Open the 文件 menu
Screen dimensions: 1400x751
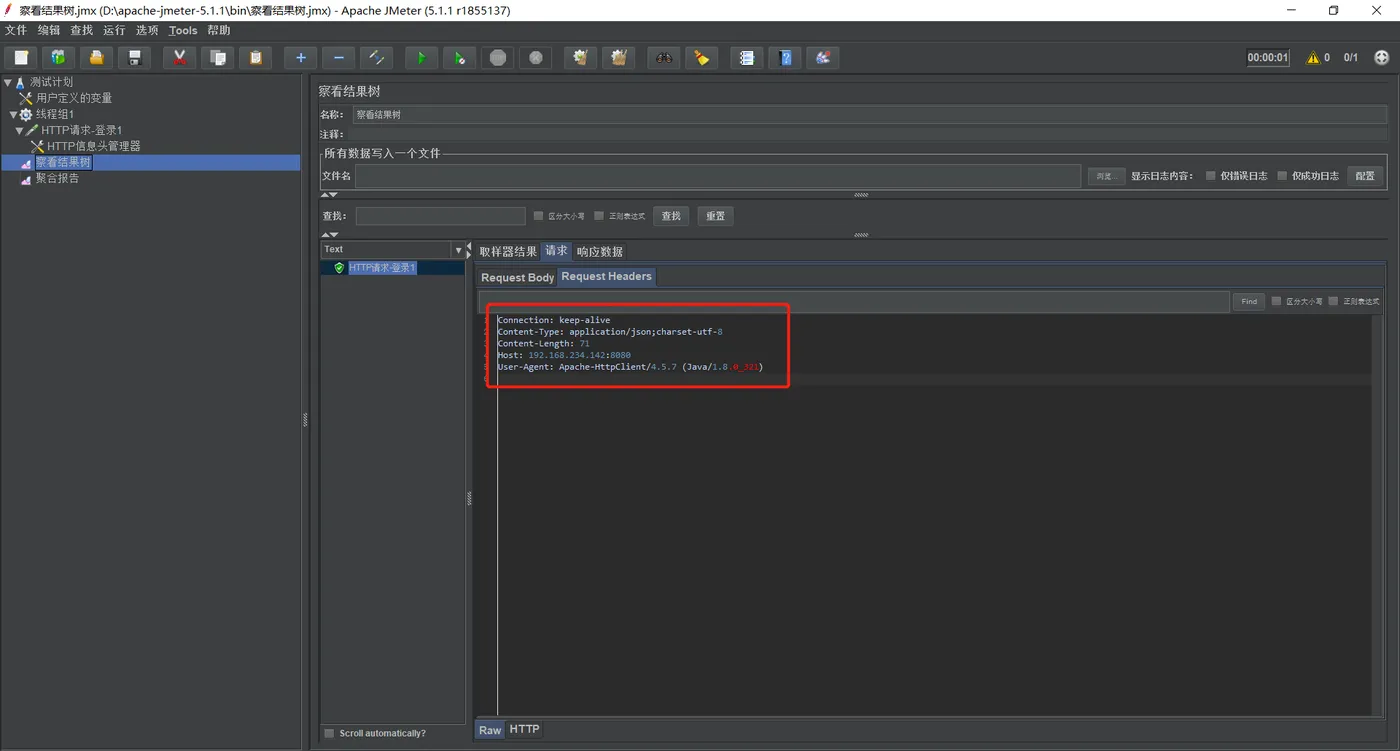pos(16,31)
